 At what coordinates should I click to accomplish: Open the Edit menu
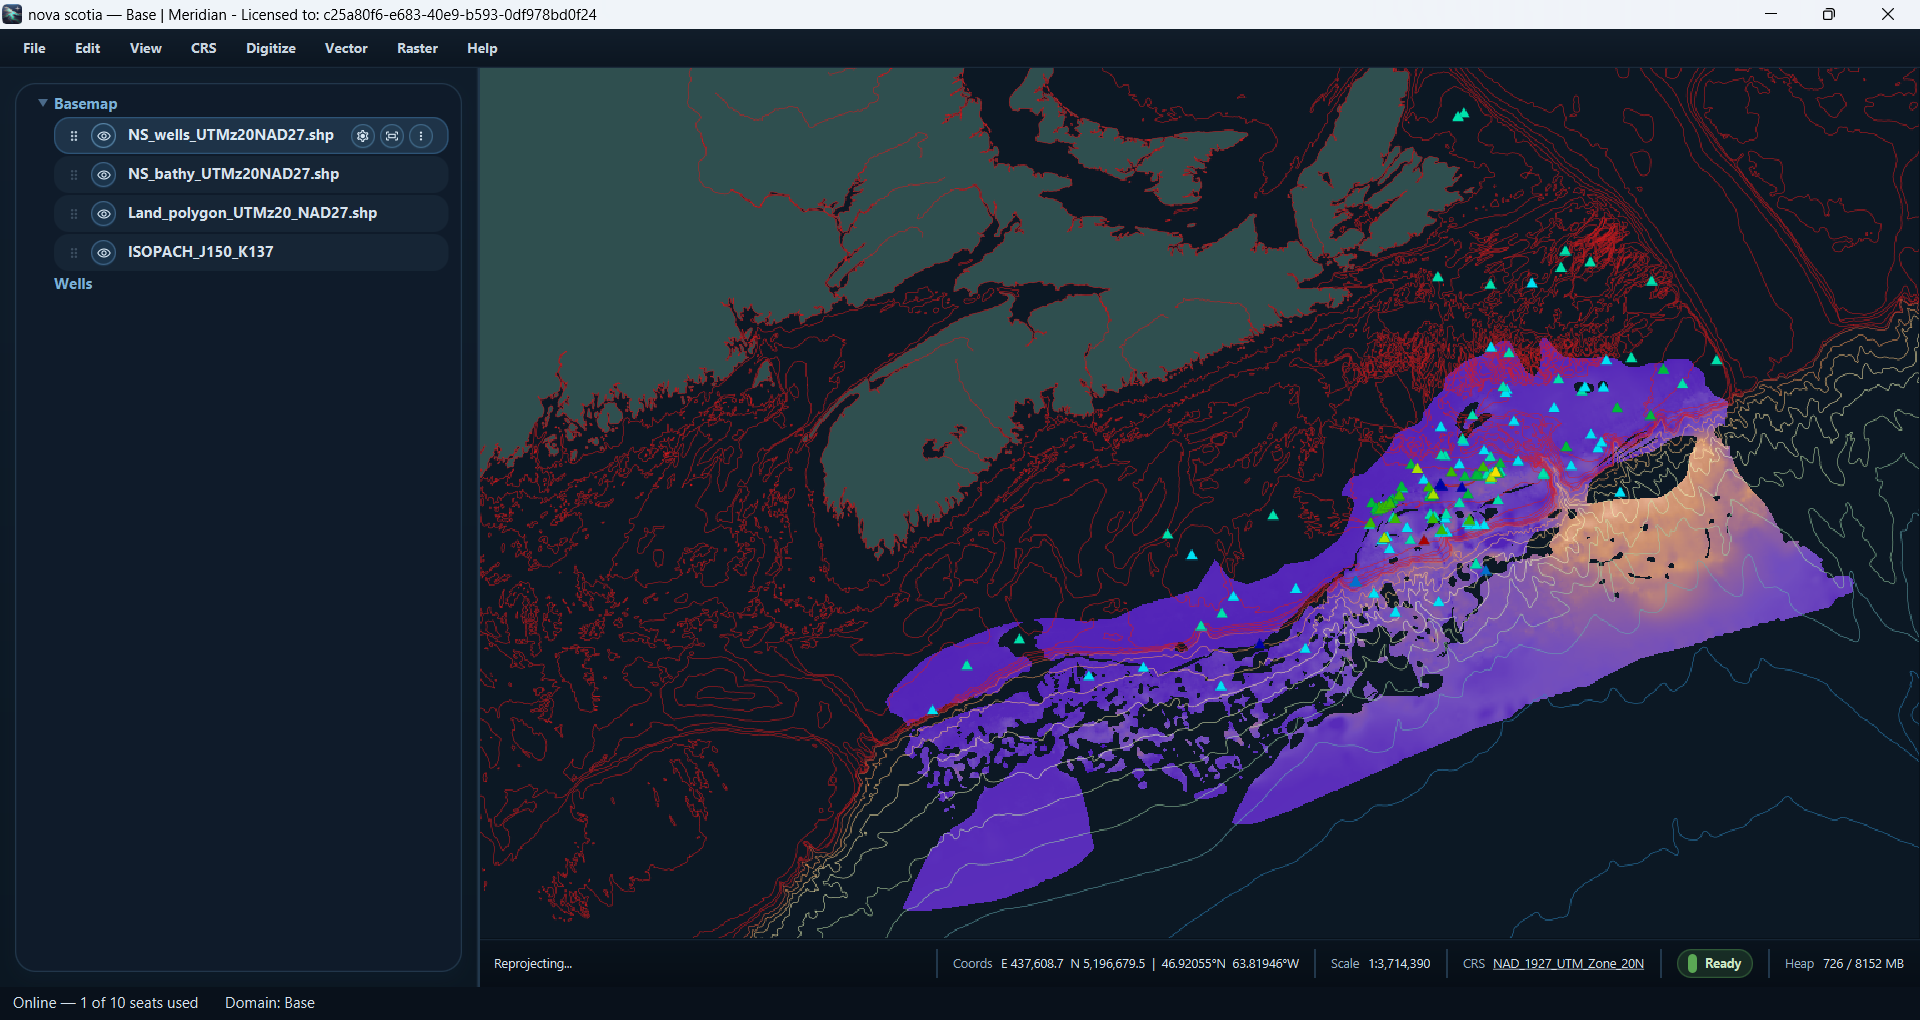(x=87, y=48)
